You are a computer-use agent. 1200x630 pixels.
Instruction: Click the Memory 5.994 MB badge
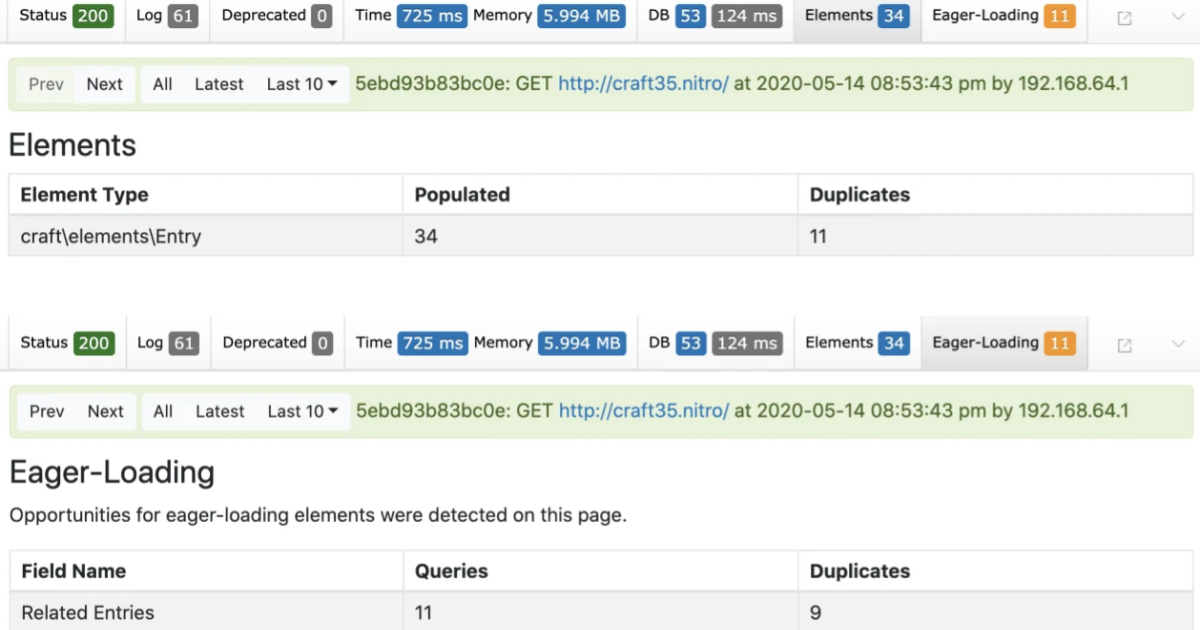click(581, 15)
